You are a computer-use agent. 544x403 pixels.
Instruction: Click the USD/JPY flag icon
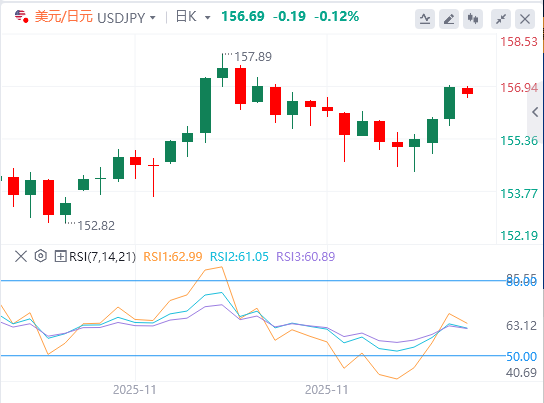click(21, 16)
